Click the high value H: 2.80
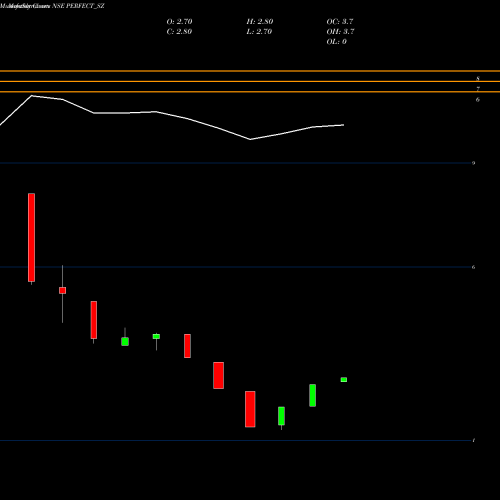The width and height of the screenshot is (500, 500). click(x=260, y=21)
